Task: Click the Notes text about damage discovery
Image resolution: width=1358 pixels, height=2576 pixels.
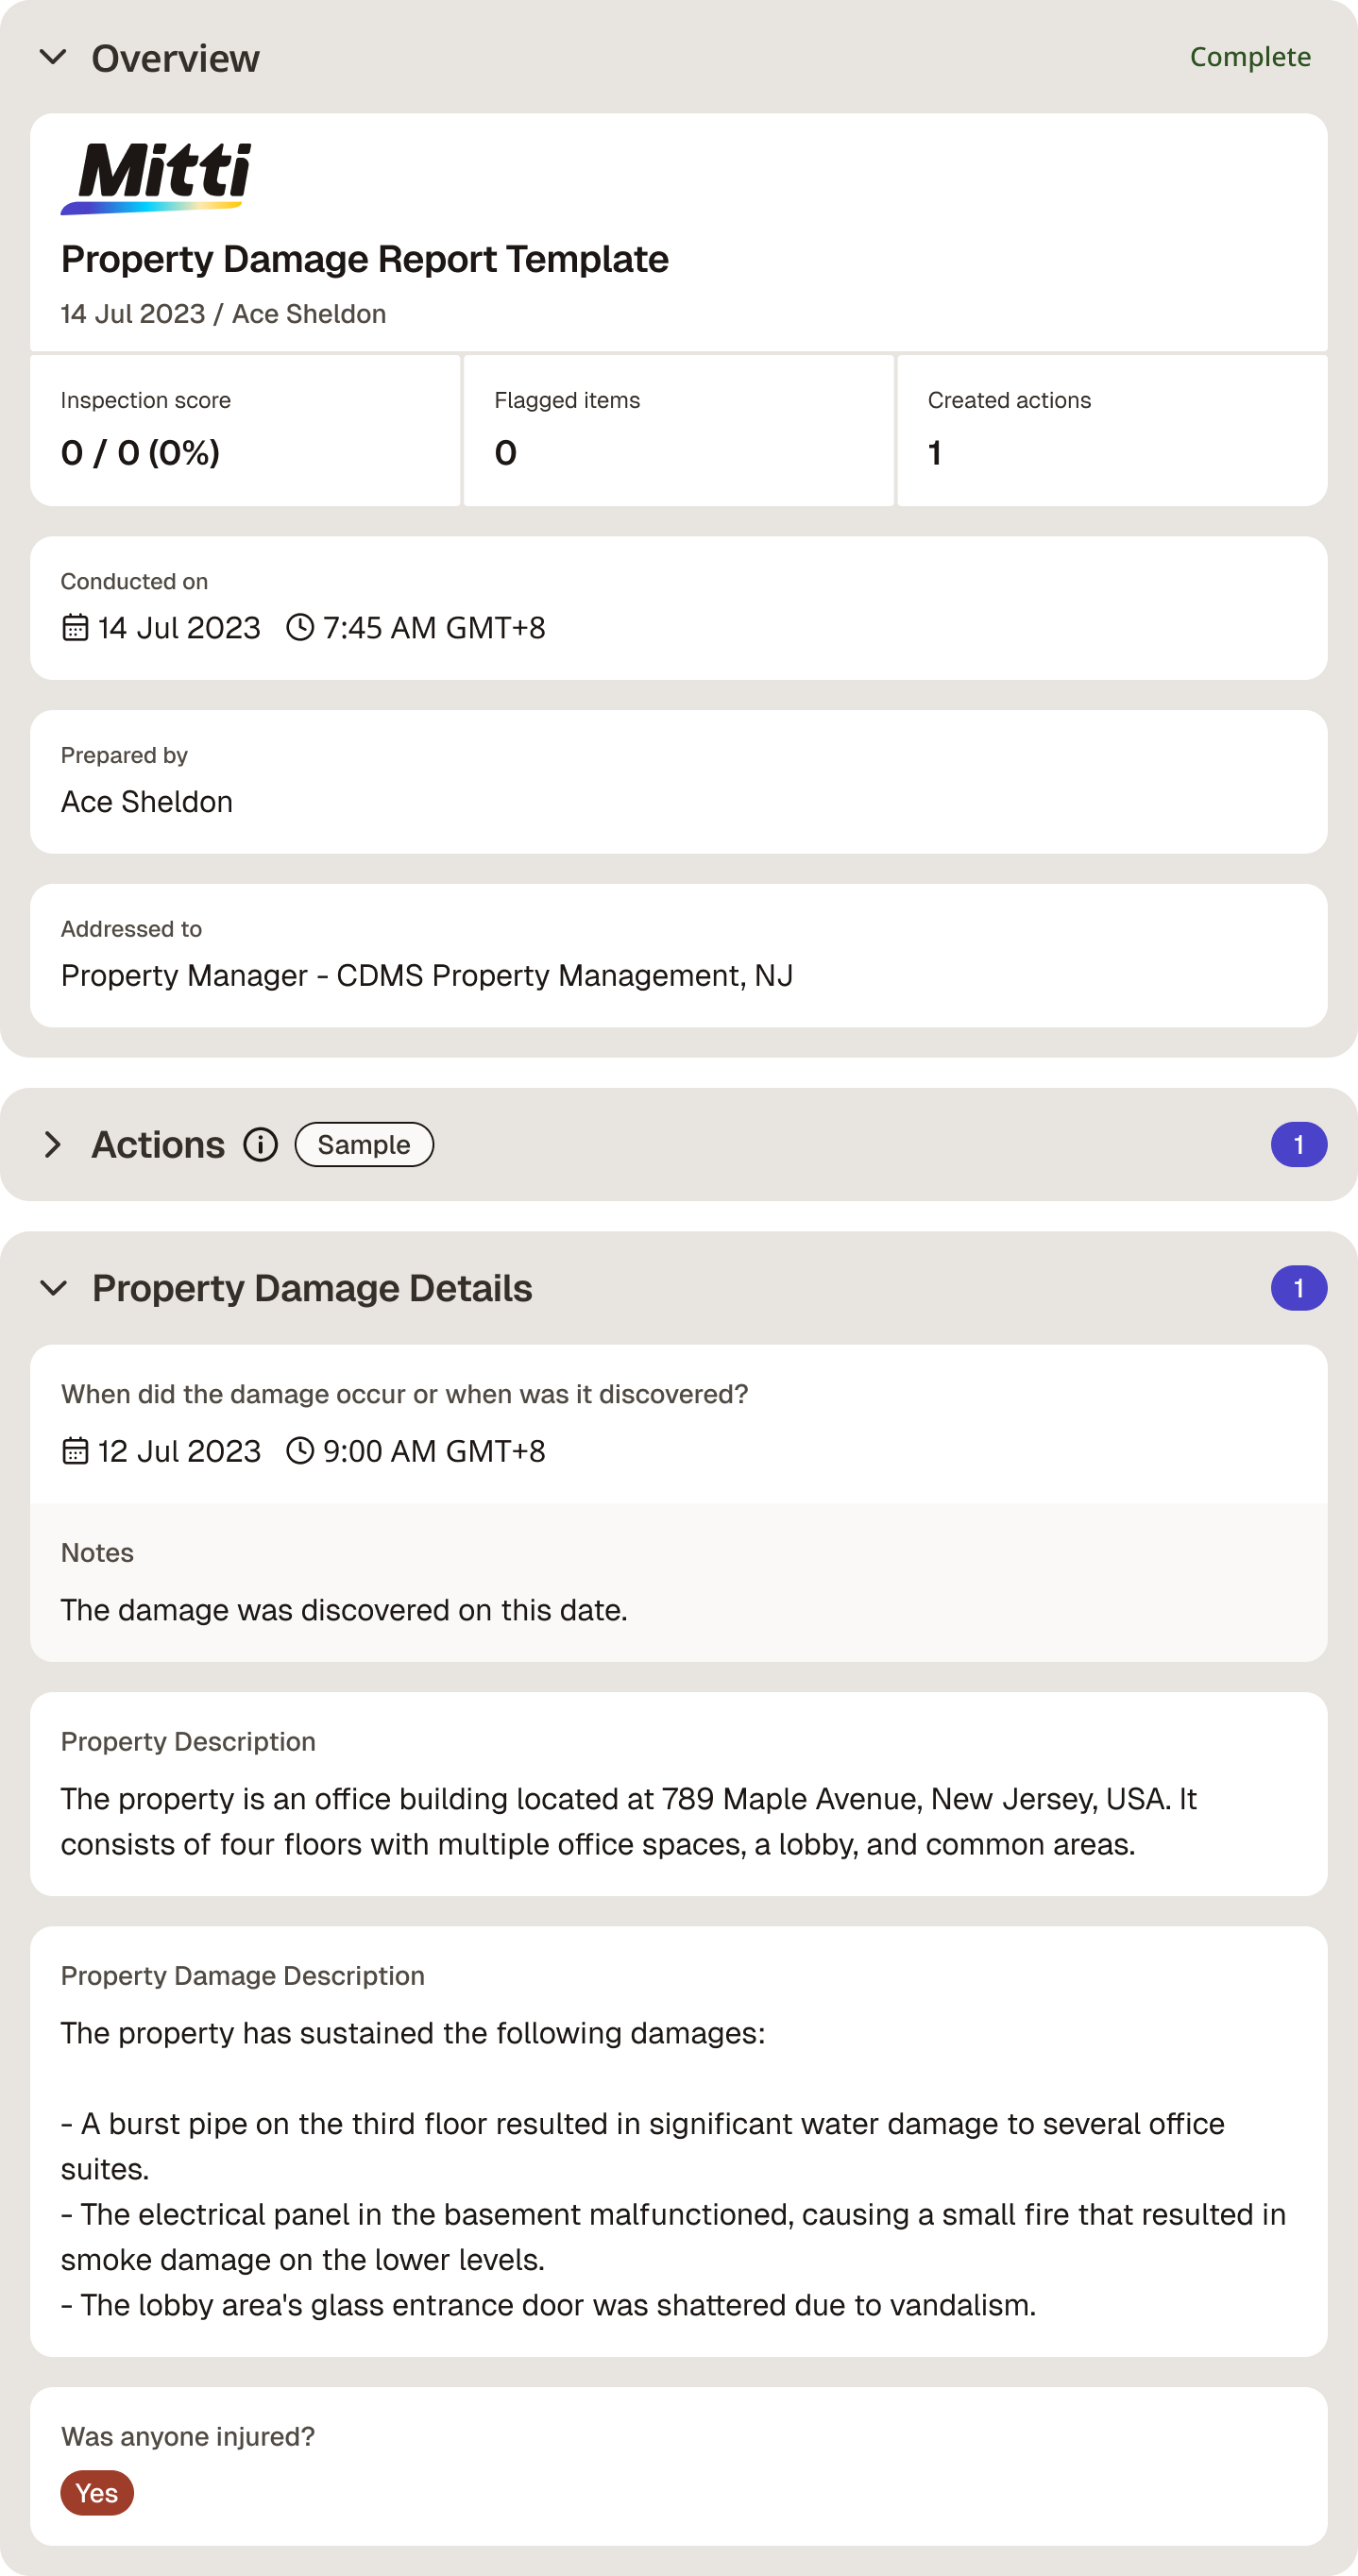Action: pyautogui.click(x=344, y=1610)
